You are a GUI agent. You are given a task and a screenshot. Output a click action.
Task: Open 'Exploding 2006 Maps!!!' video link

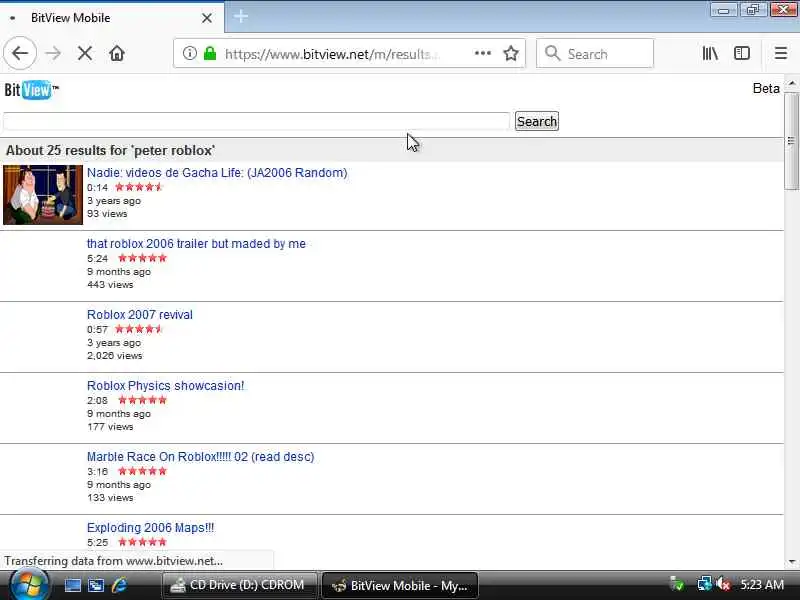151,528
